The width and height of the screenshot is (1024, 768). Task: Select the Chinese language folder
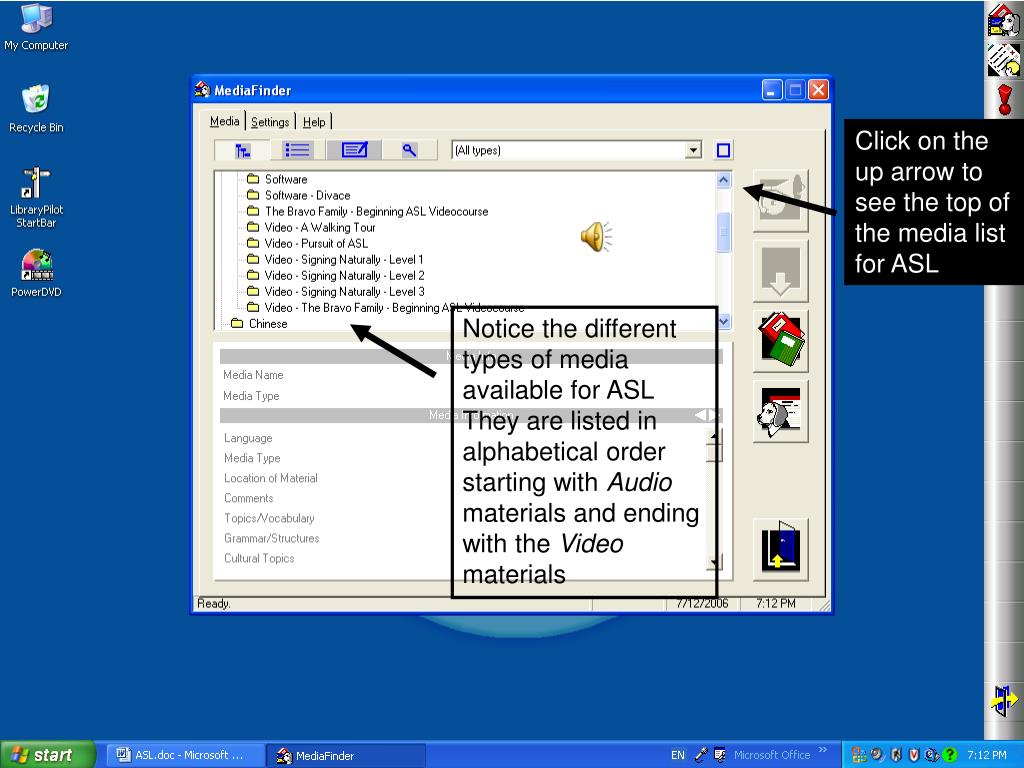pyautogui.click(x=259, y=324)
